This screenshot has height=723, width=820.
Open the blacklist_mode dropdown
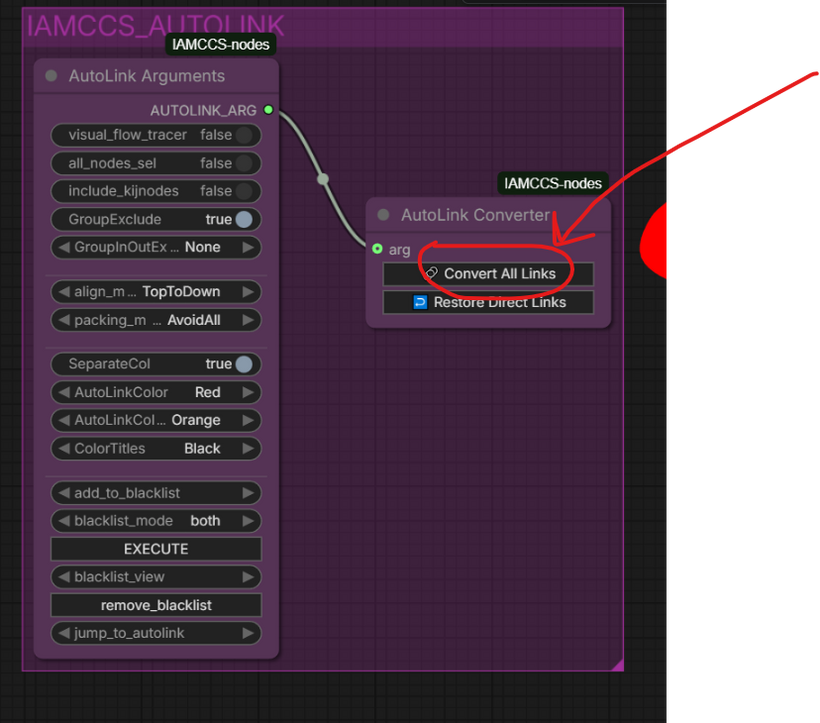point(156,521)
